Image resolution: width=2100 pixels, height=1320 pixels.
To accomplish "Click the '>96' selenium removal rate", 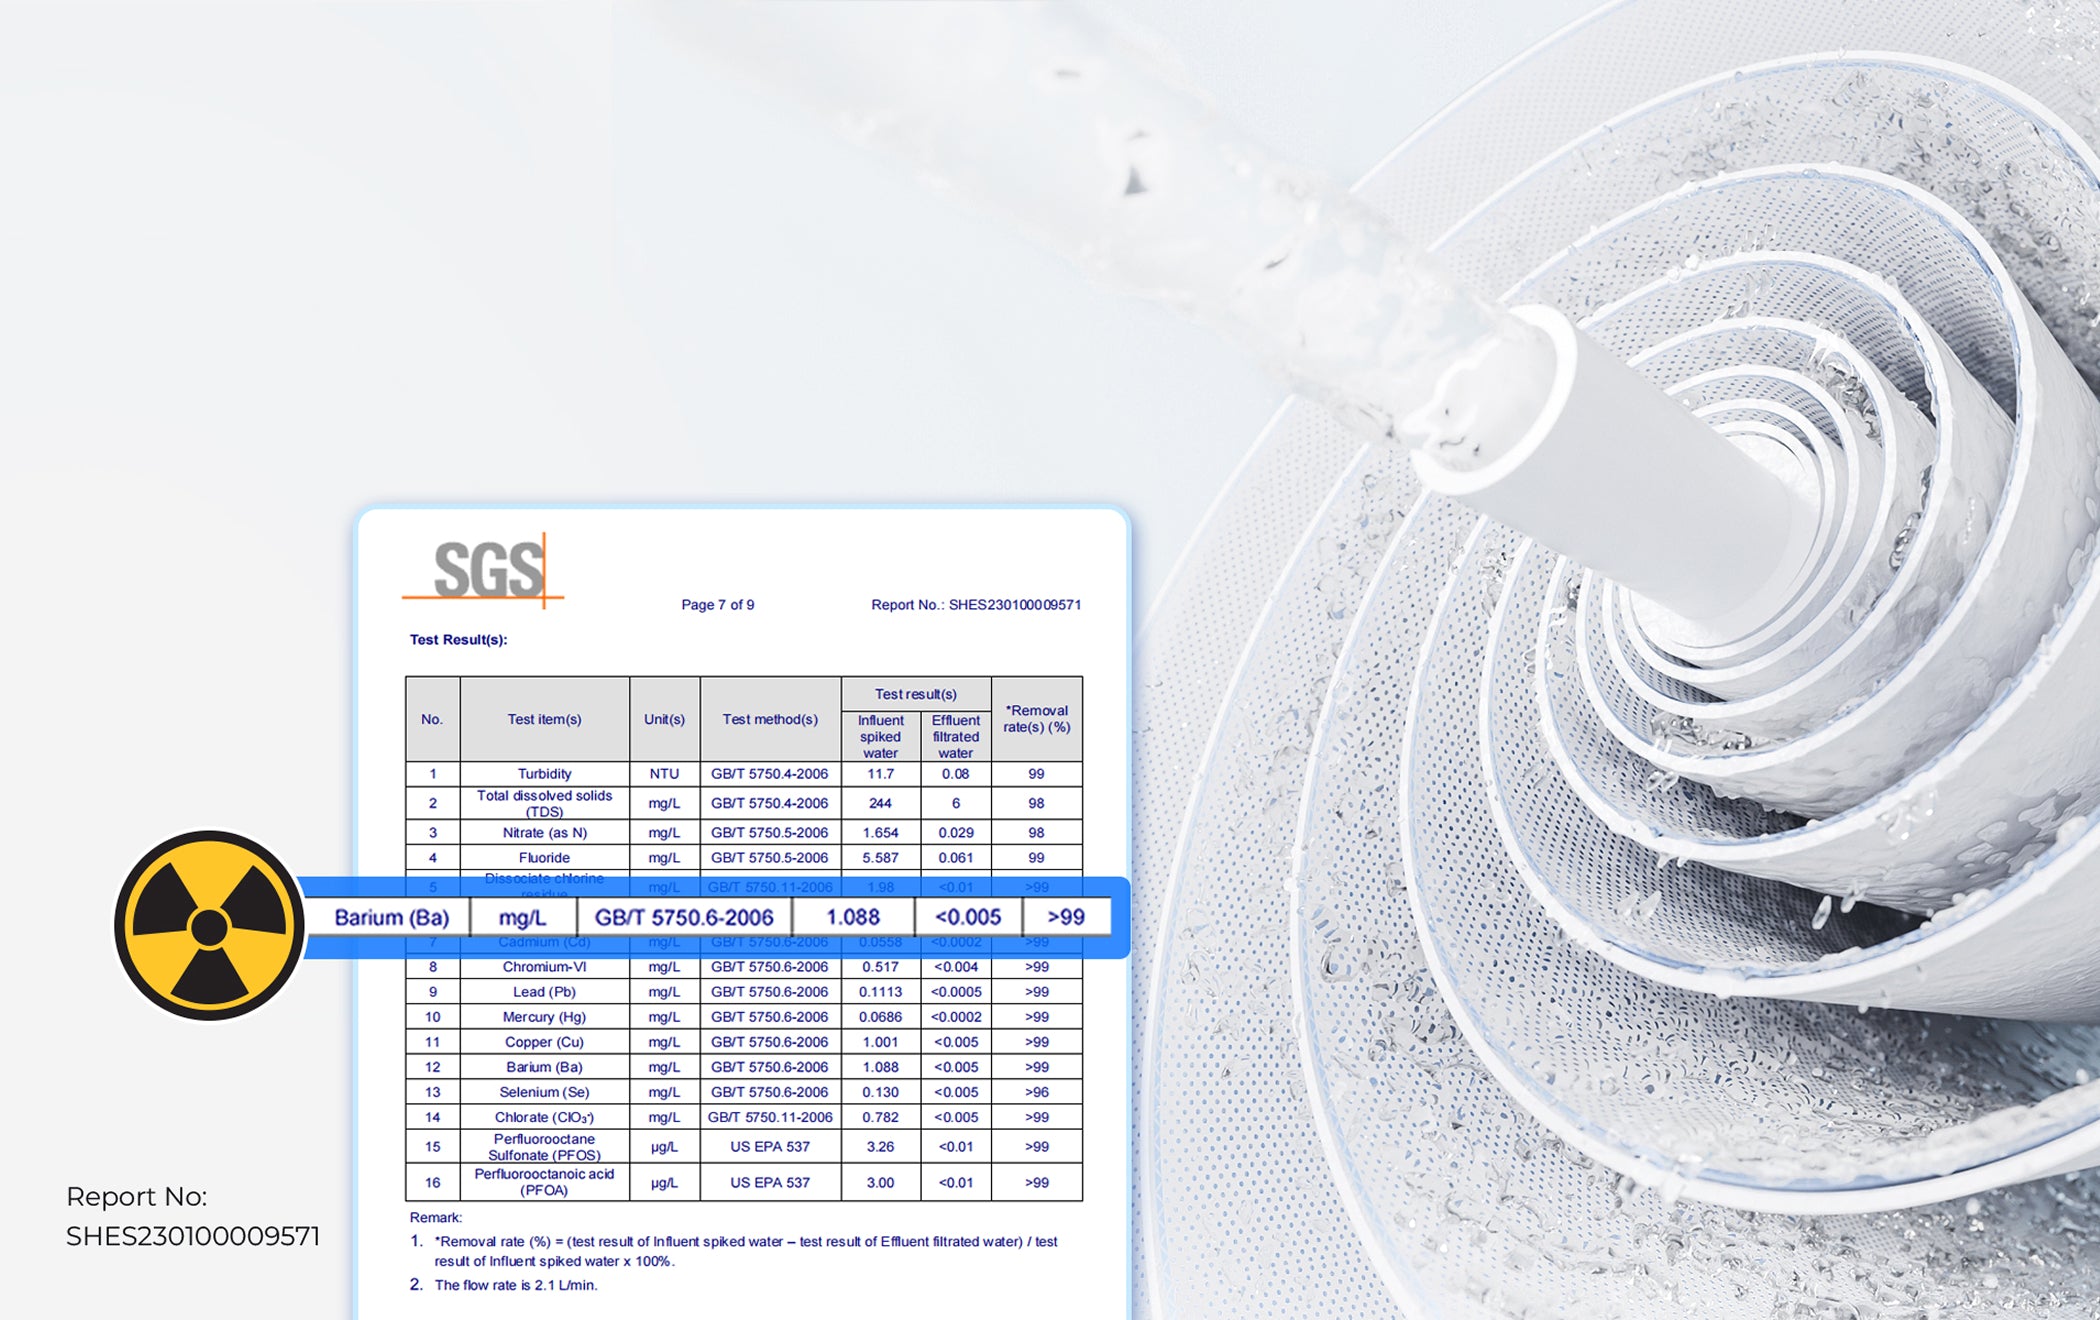I will click(1036, 1092).
